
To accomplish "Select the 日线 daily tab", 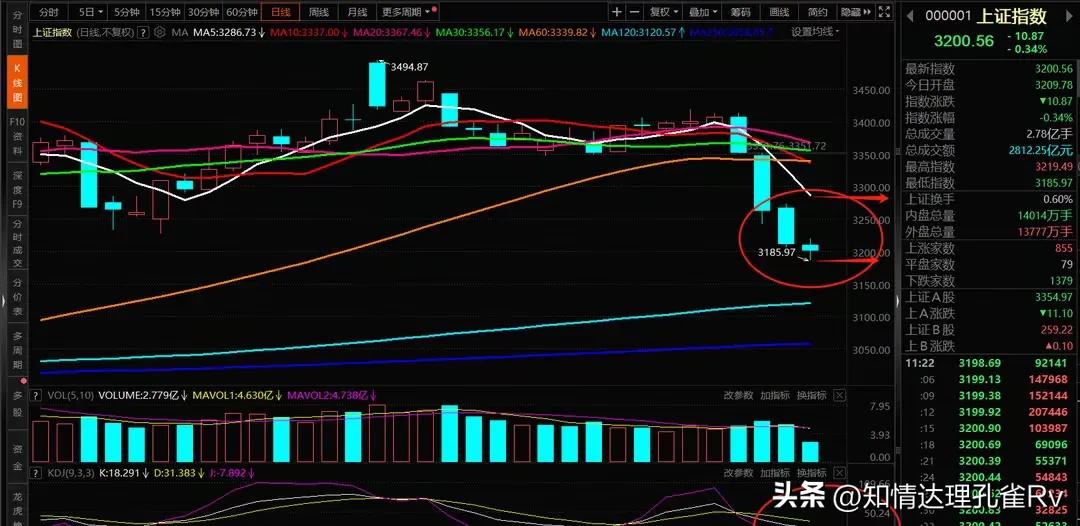I will pos(280,12).
